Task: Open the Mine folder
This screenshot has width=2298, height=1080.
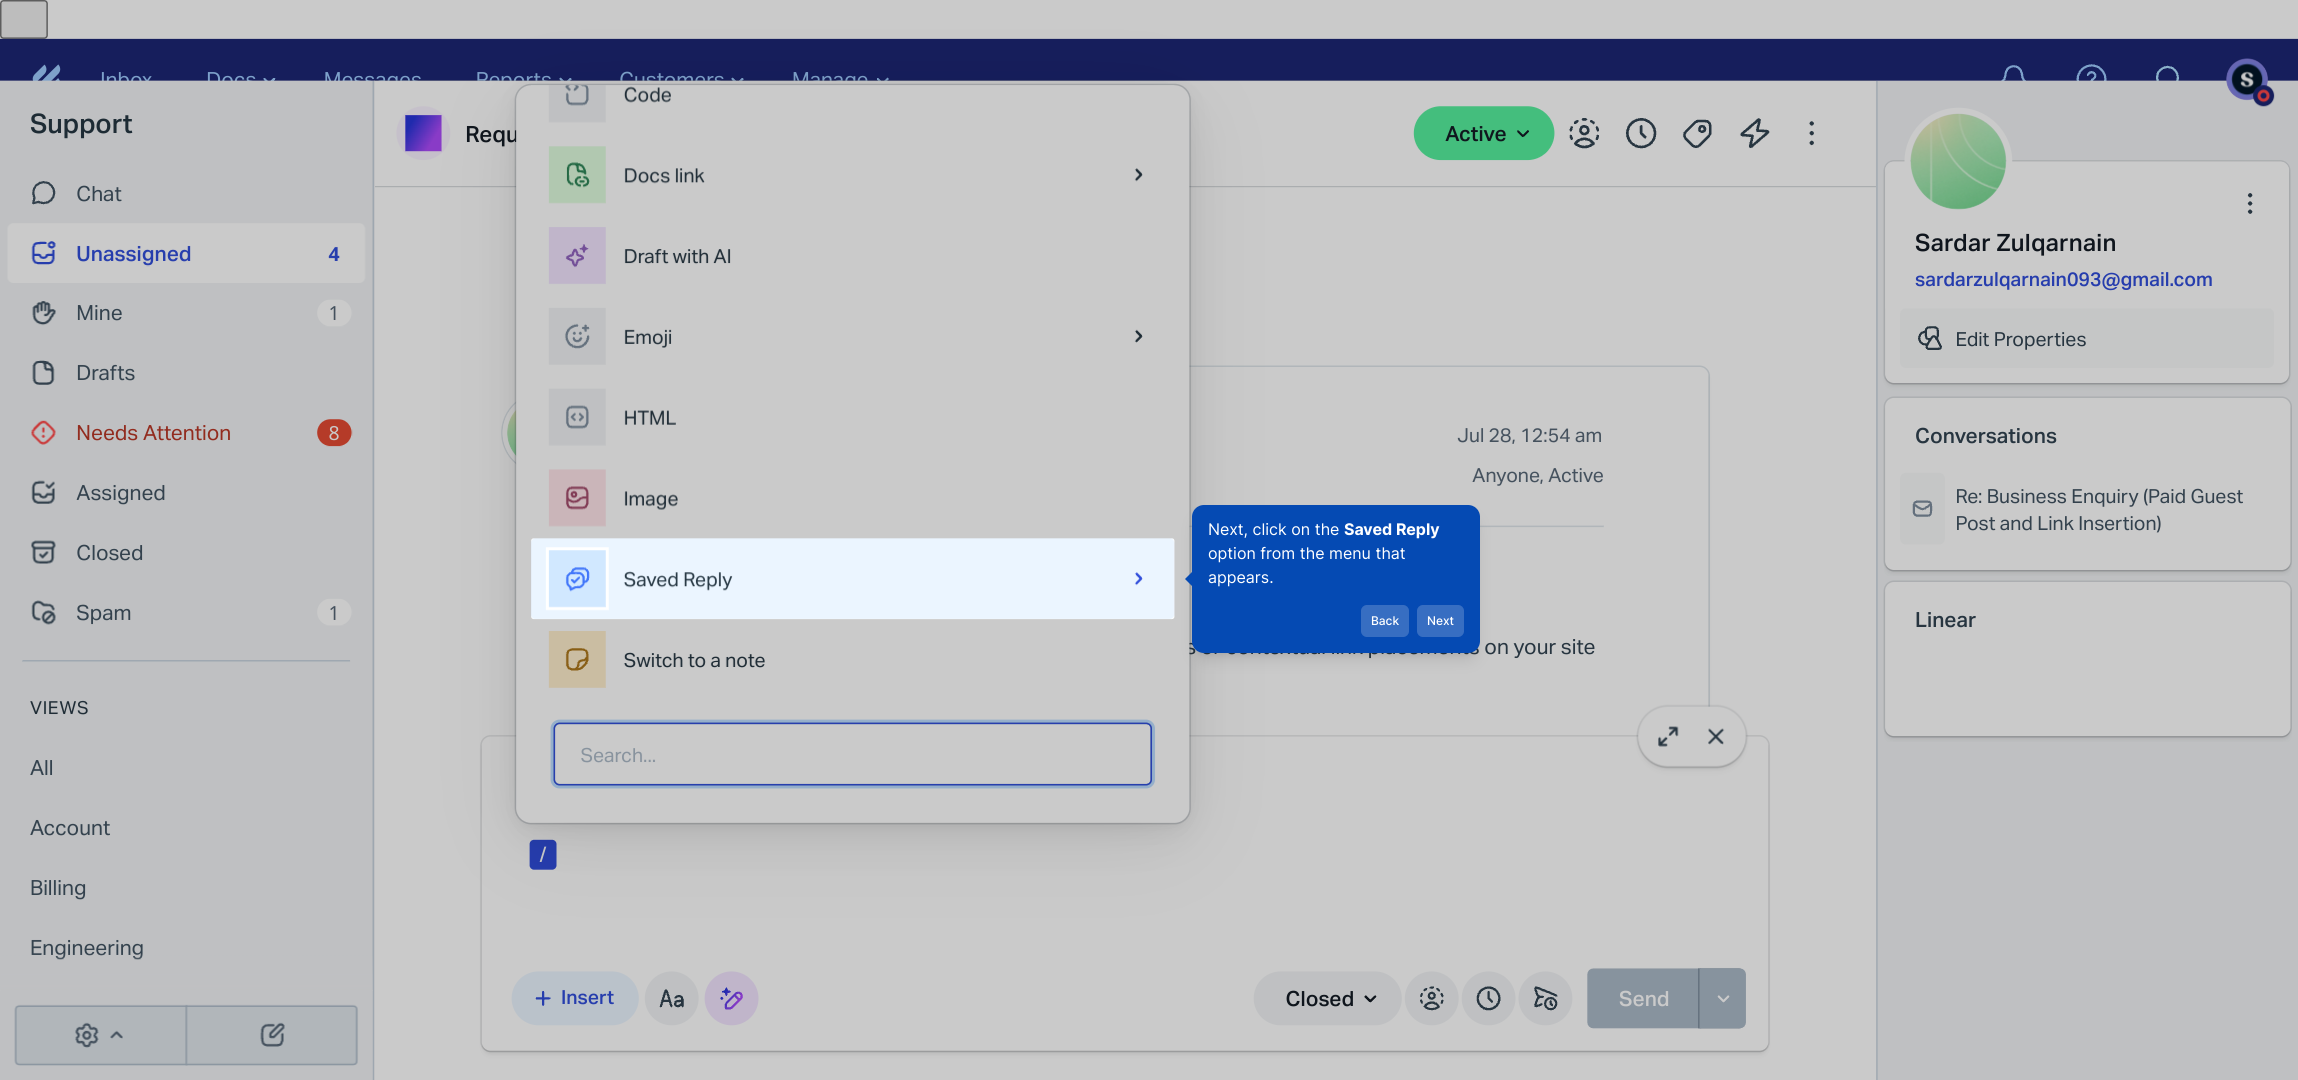Action: [x=186, y=313]
